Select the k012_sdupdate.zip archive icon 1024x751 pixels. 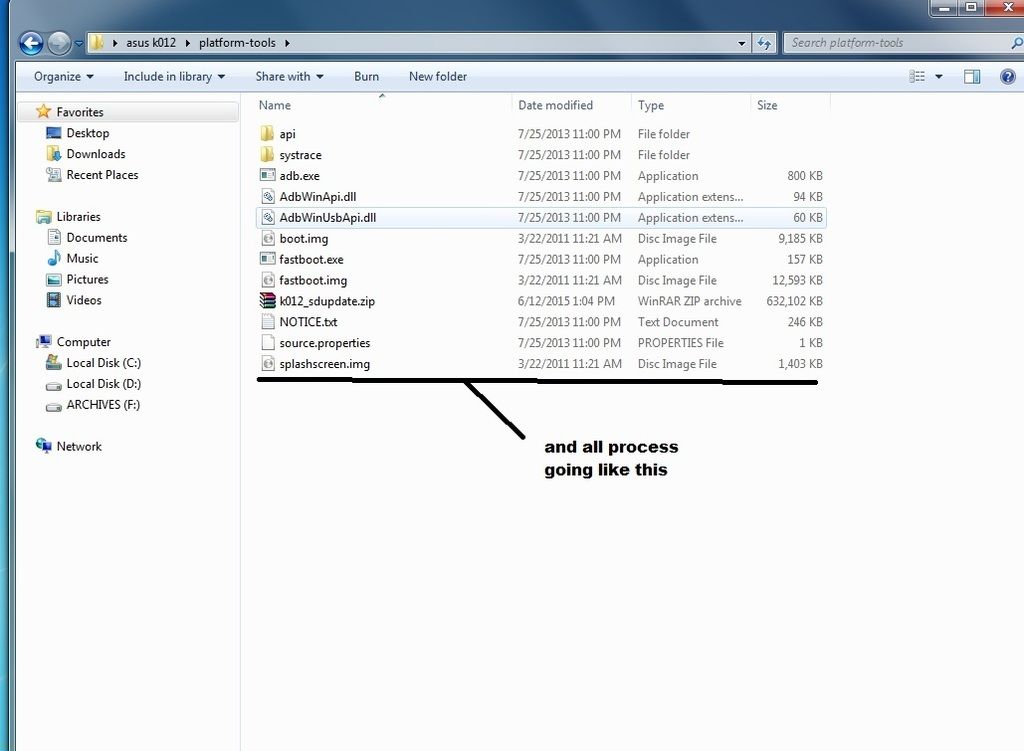[267, 301]
